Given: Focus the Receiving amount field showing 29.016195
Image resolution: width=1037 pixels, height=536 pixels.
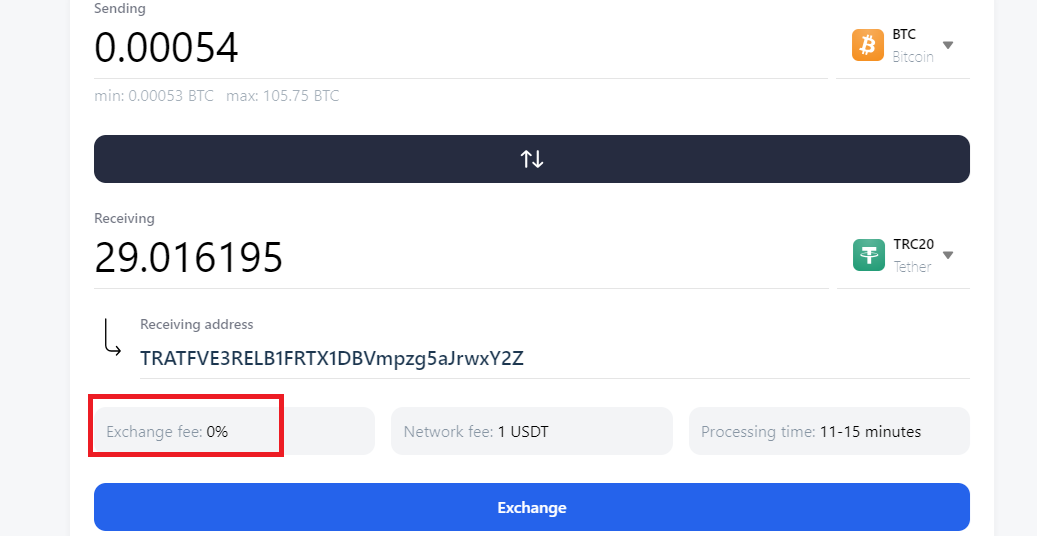Looking at the screenshot, I should (460, 257).
